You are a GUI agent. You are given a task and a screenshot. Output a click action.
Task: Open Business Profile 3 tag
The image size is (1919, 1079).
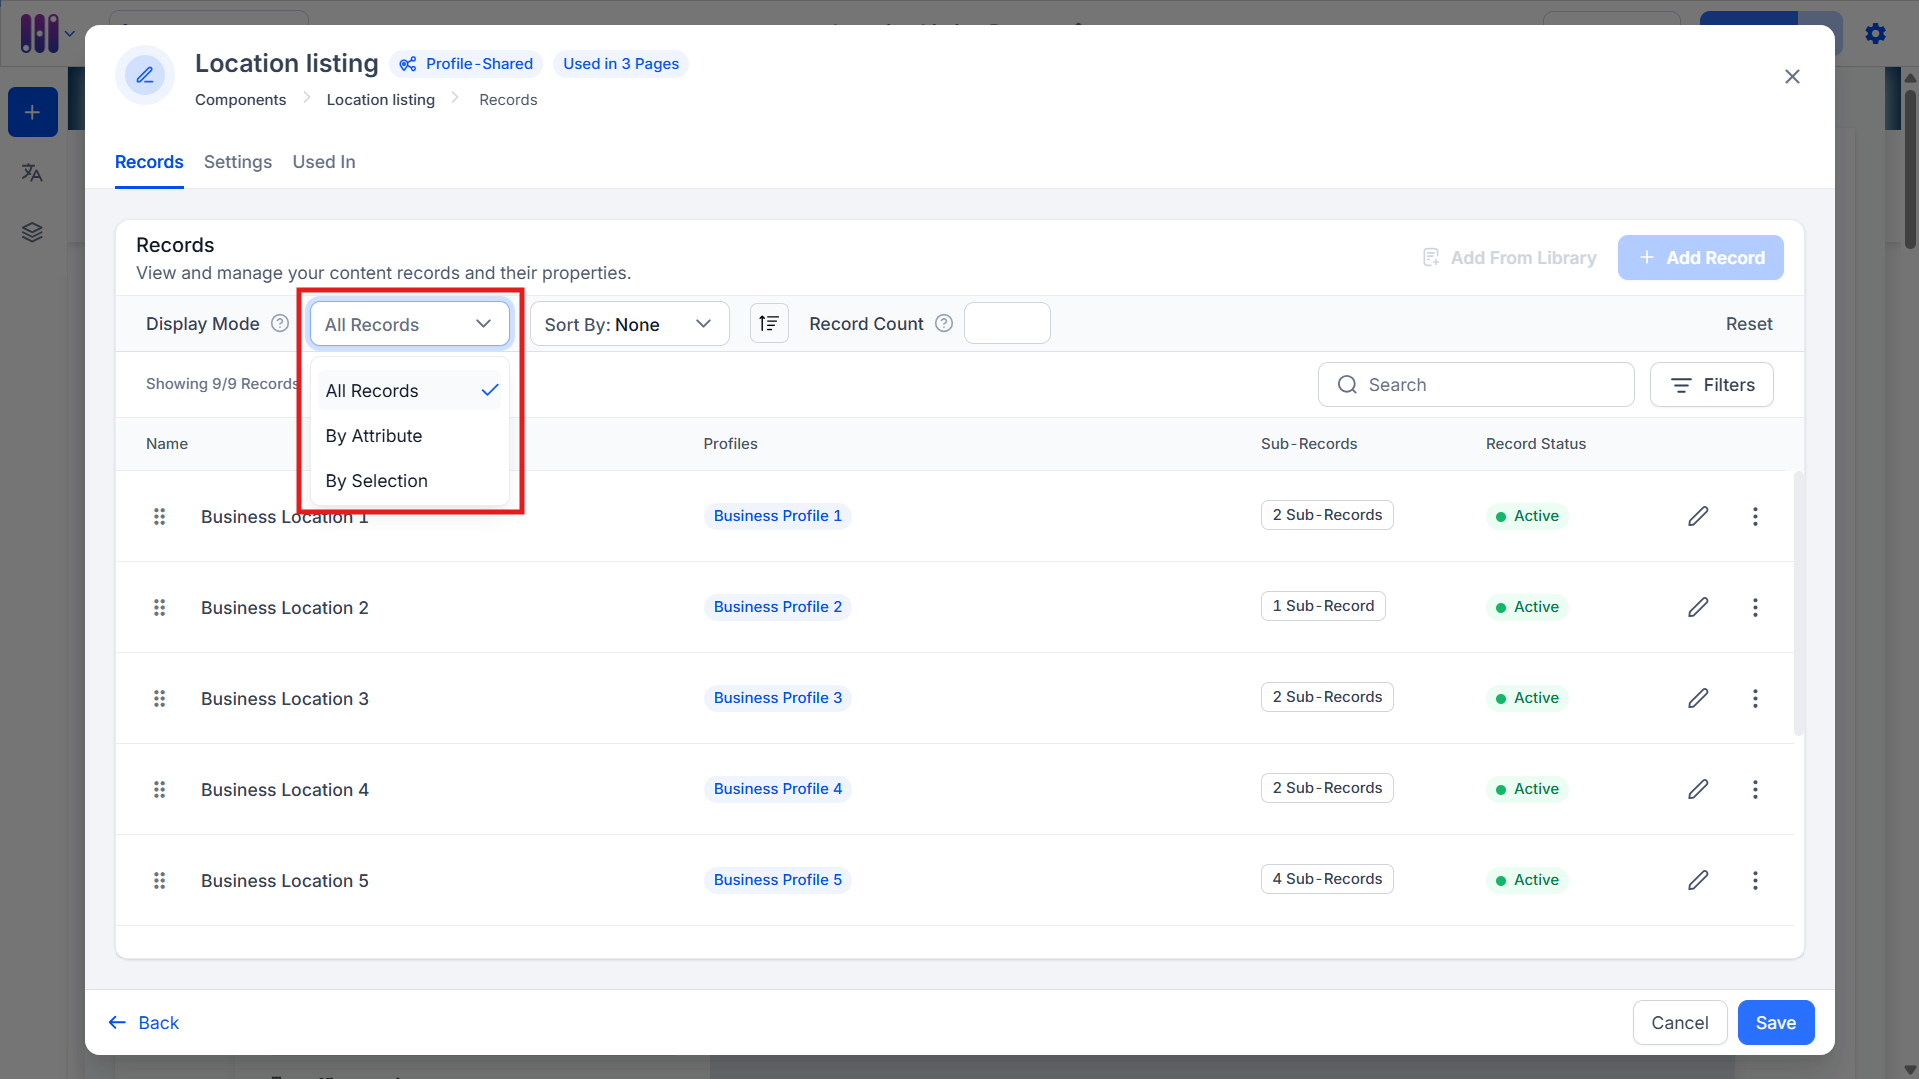(x=778, y=698)
